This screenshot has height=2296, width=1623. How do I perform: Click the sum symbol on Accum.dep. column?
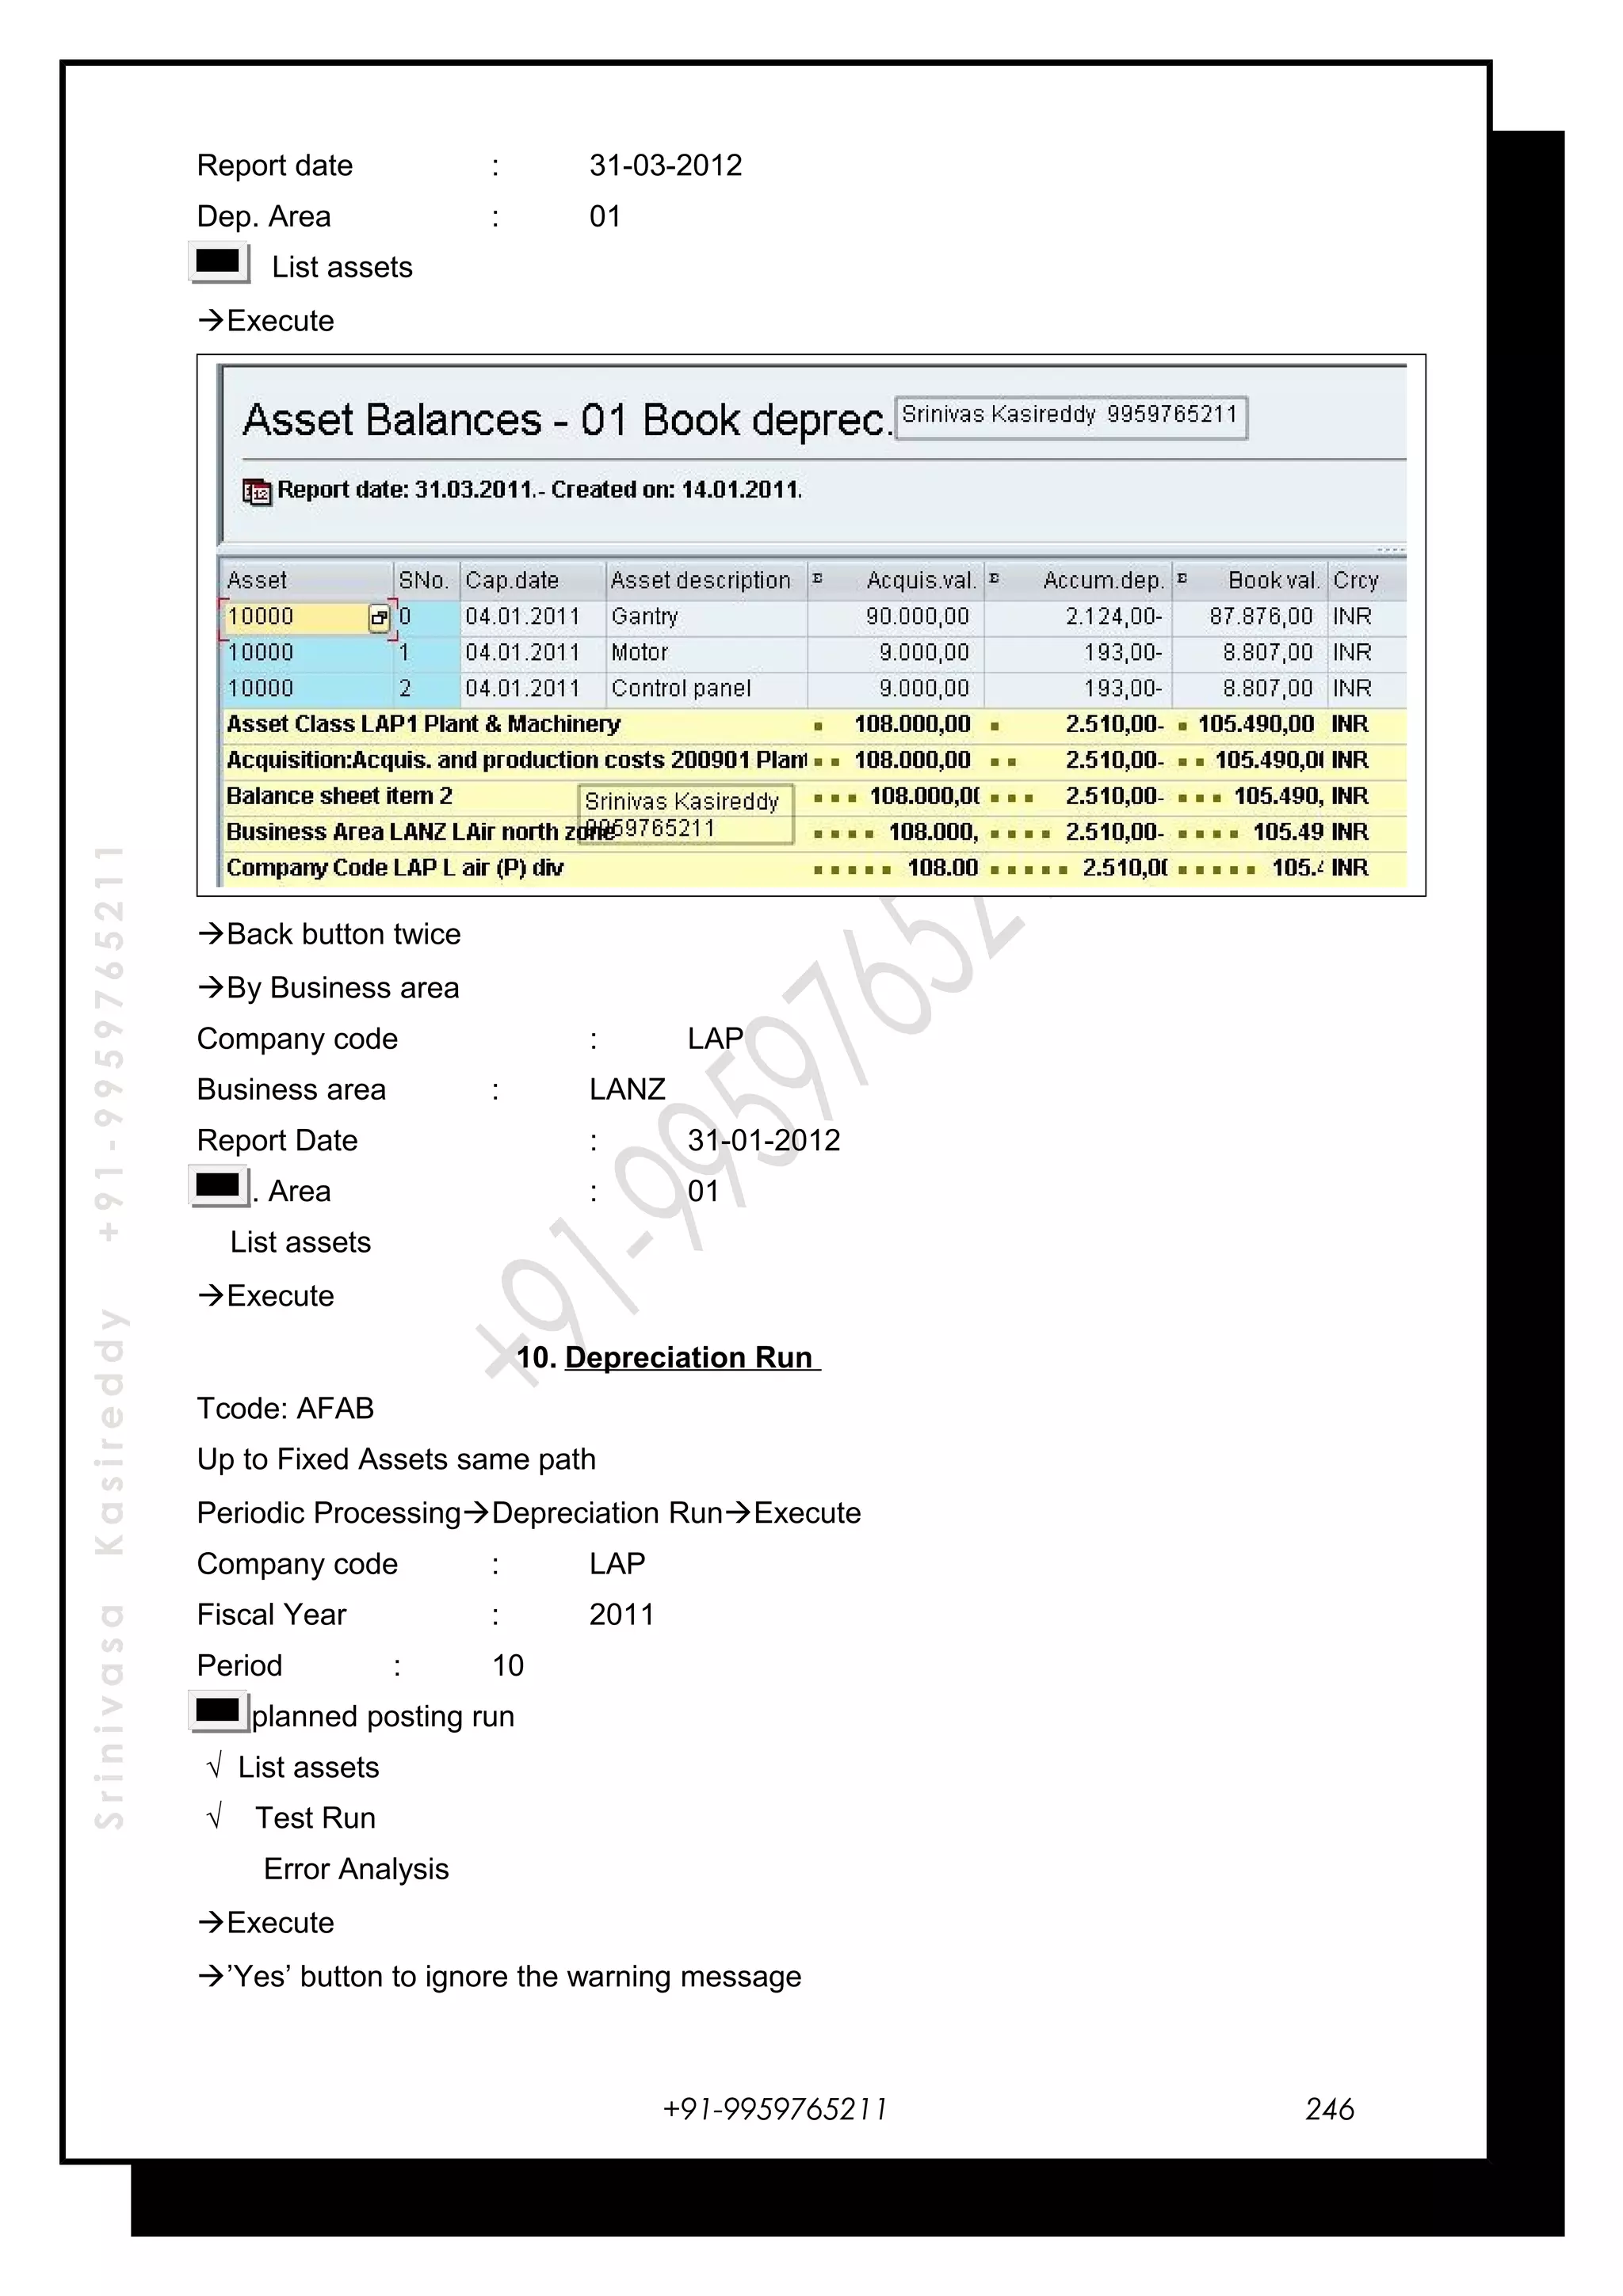point(994,579)
